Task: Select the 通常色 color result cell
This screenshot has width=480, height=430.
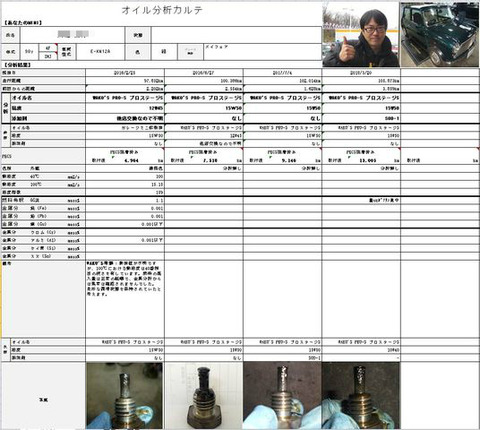Action: pyautogui.click(x=125, y=168)
